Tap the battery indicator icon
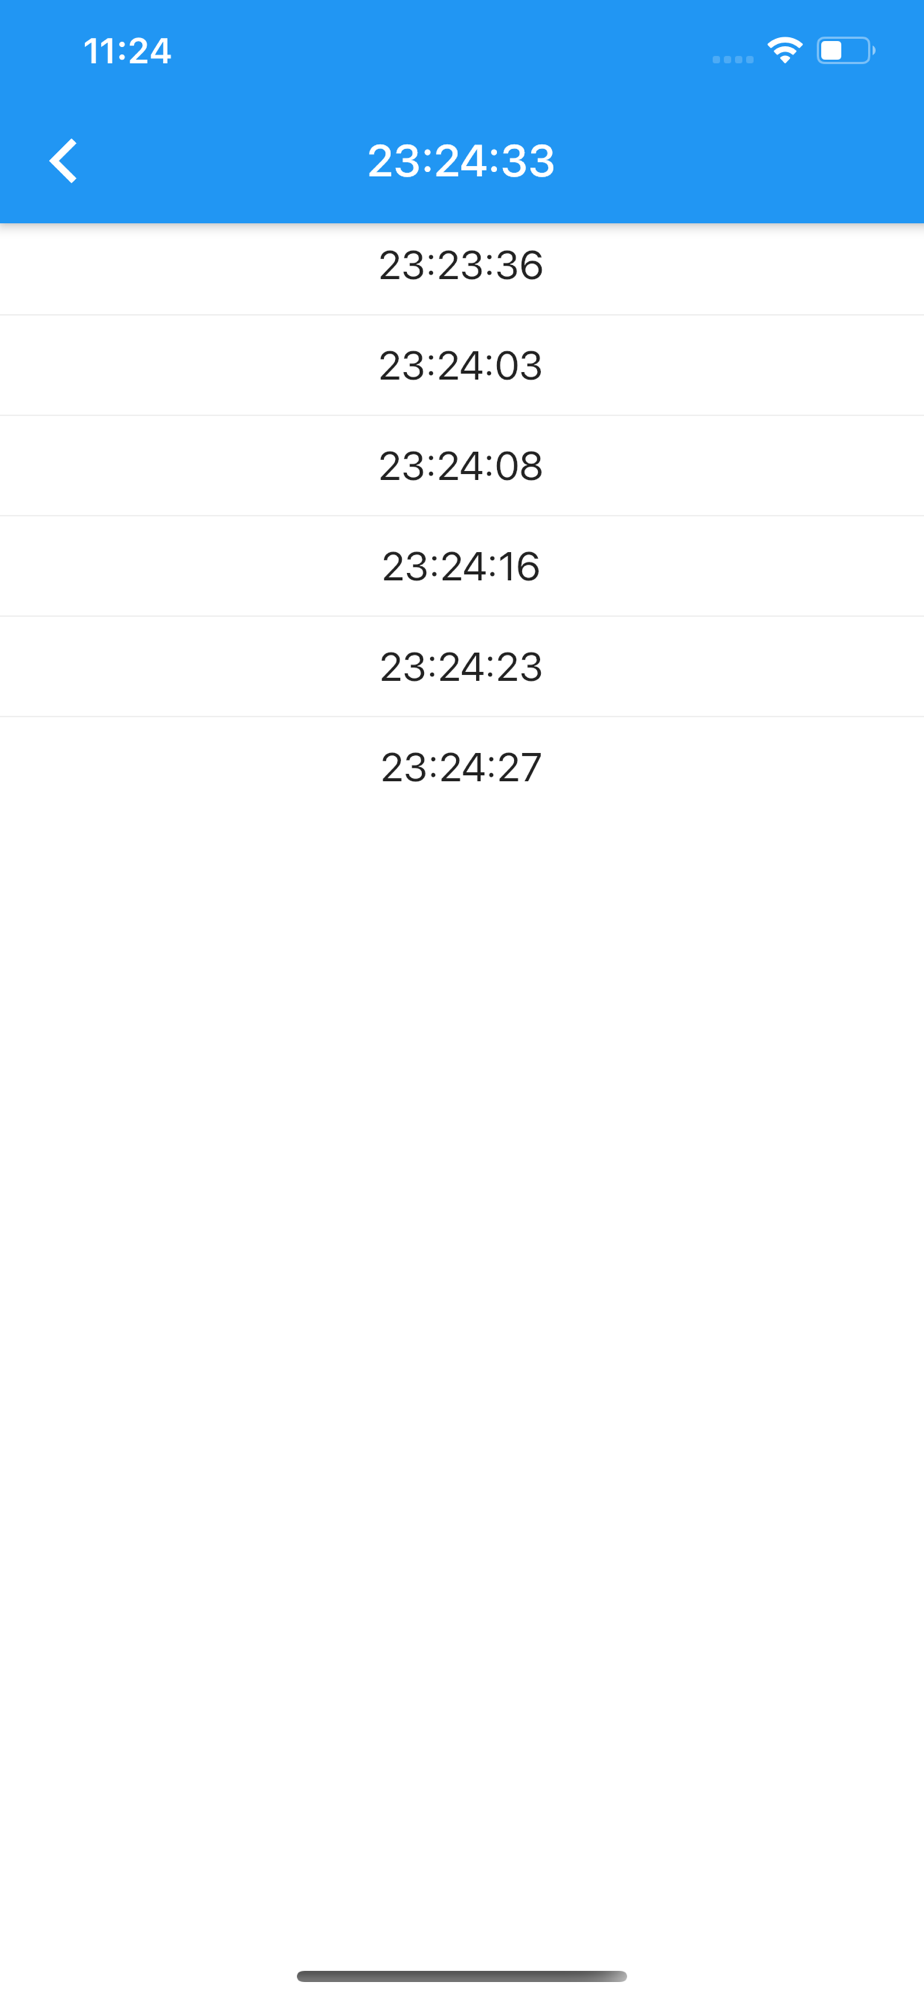 [846, 50]
